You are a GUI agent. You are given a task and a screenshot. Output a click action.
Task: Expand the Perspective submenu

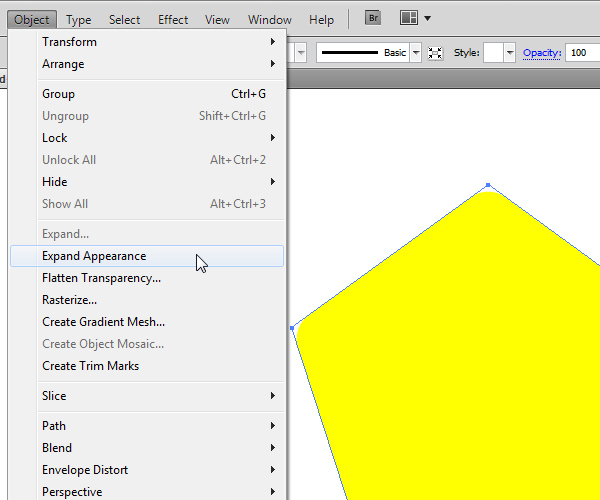point(147,492)
